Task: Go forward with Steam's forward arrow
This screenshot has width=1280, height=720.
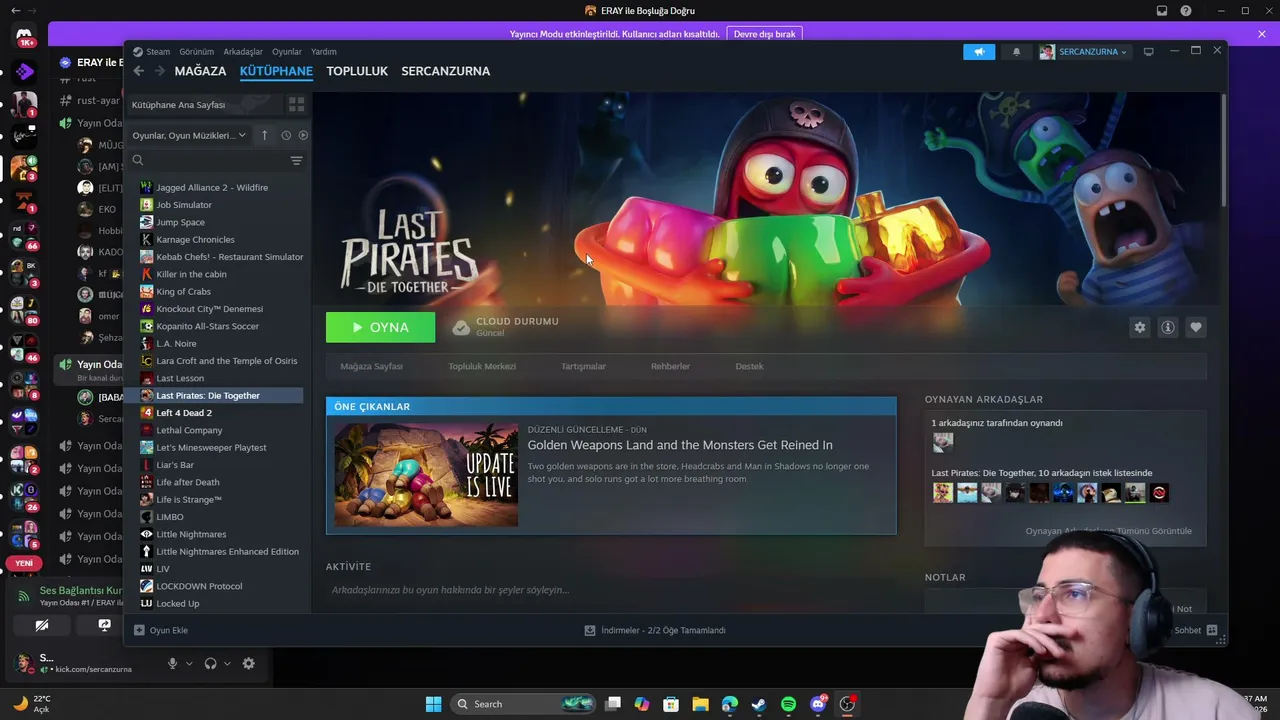Action: 159,71
